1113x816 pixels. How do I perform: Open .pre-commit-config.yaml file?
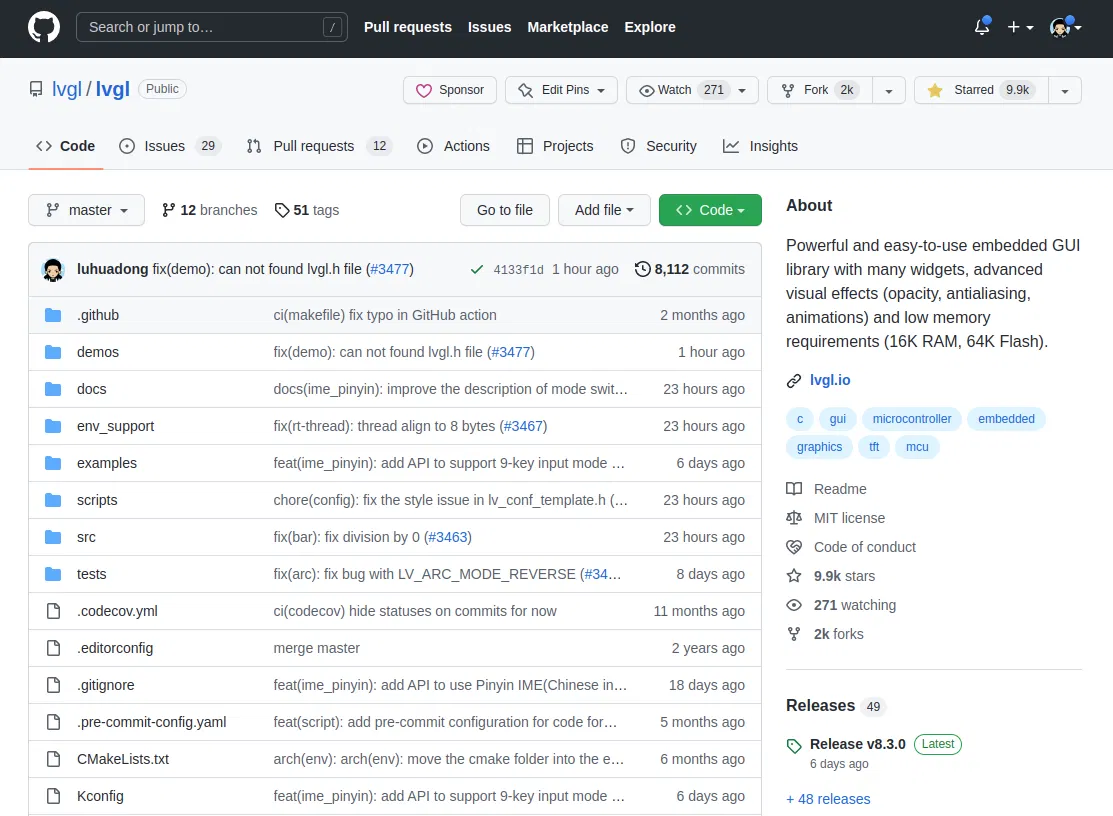coord(152,722)
